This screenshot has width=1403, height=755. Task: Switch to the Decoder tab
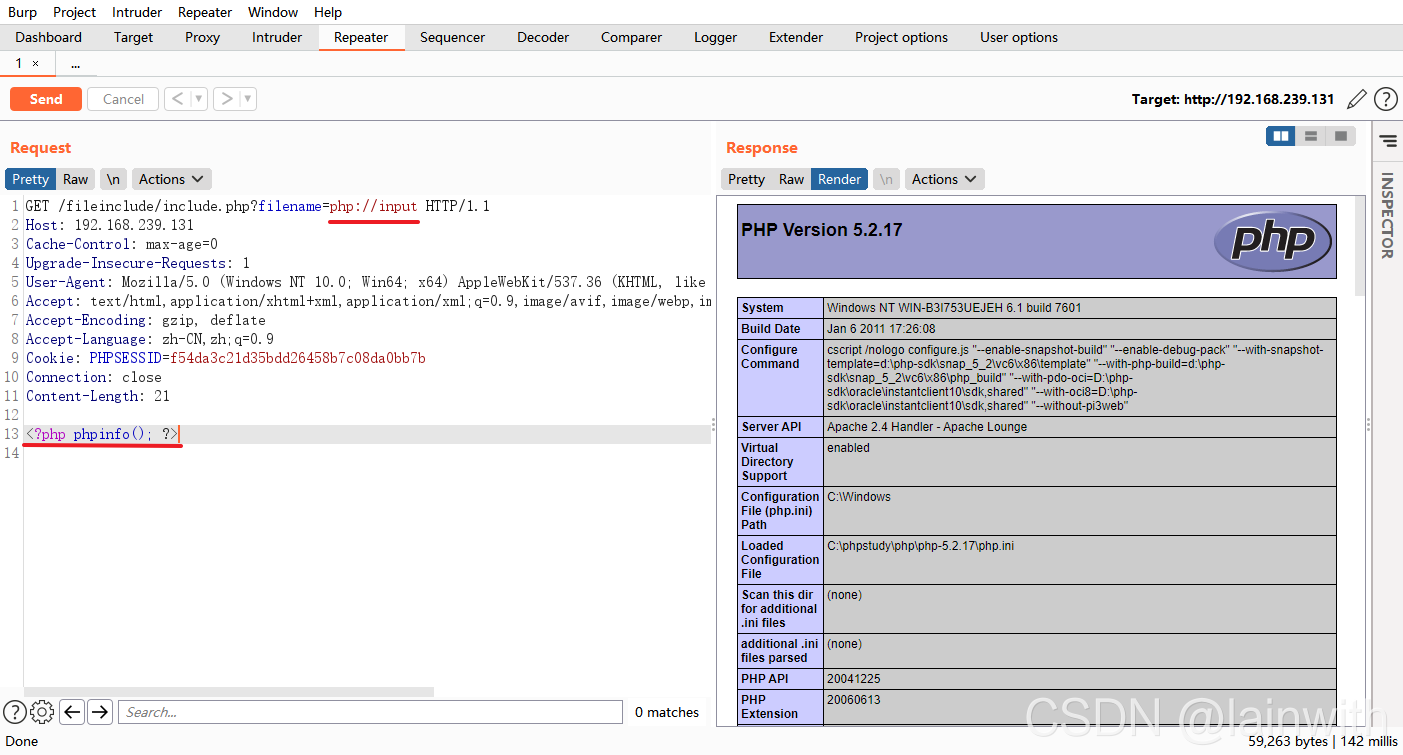click(543, 37)
